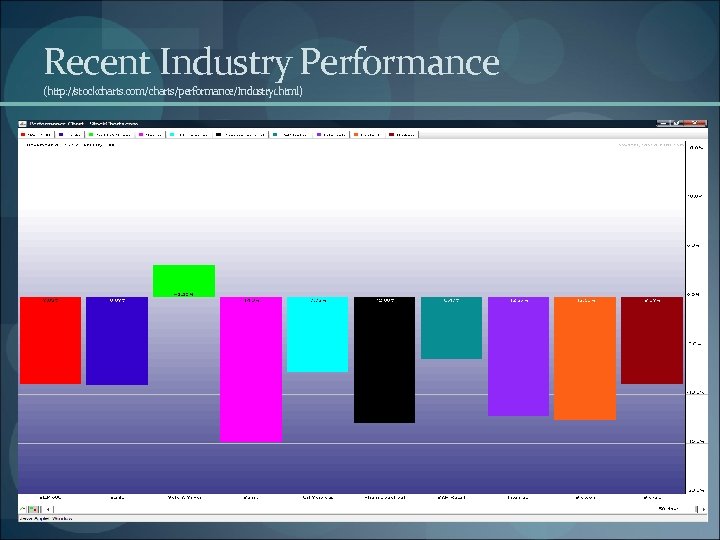The height and width of the screenshot is (540, 720).
Task: Maximize the Performance Chart window
Action: point(676,123)
